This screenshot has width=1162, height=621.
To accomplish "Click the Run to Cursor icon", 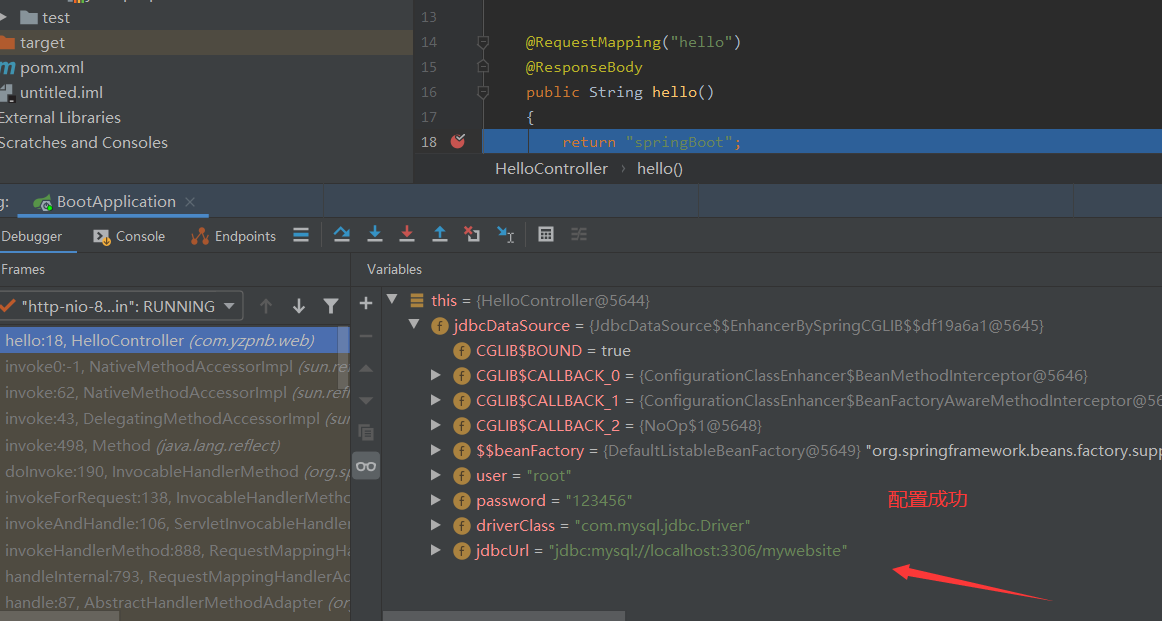I will tap(505, 235).
